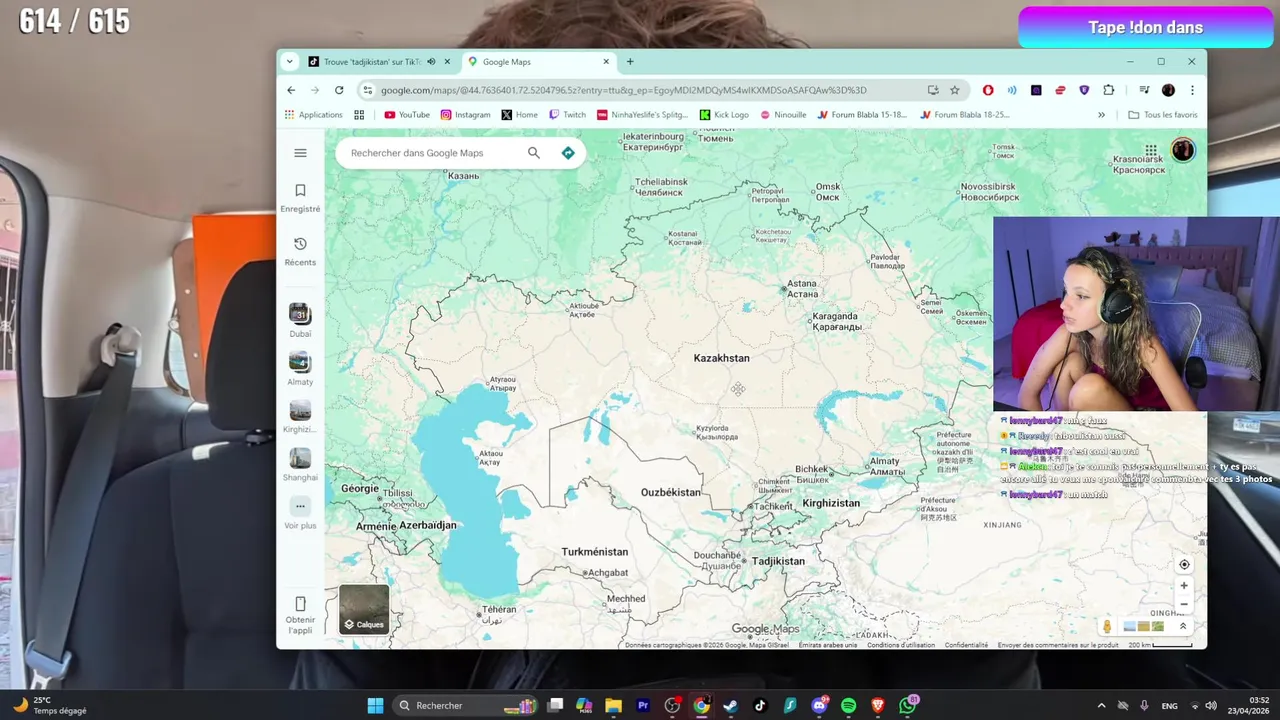
Task: Show more bookmarks with the chevron
Action: tap(1102, 115)
